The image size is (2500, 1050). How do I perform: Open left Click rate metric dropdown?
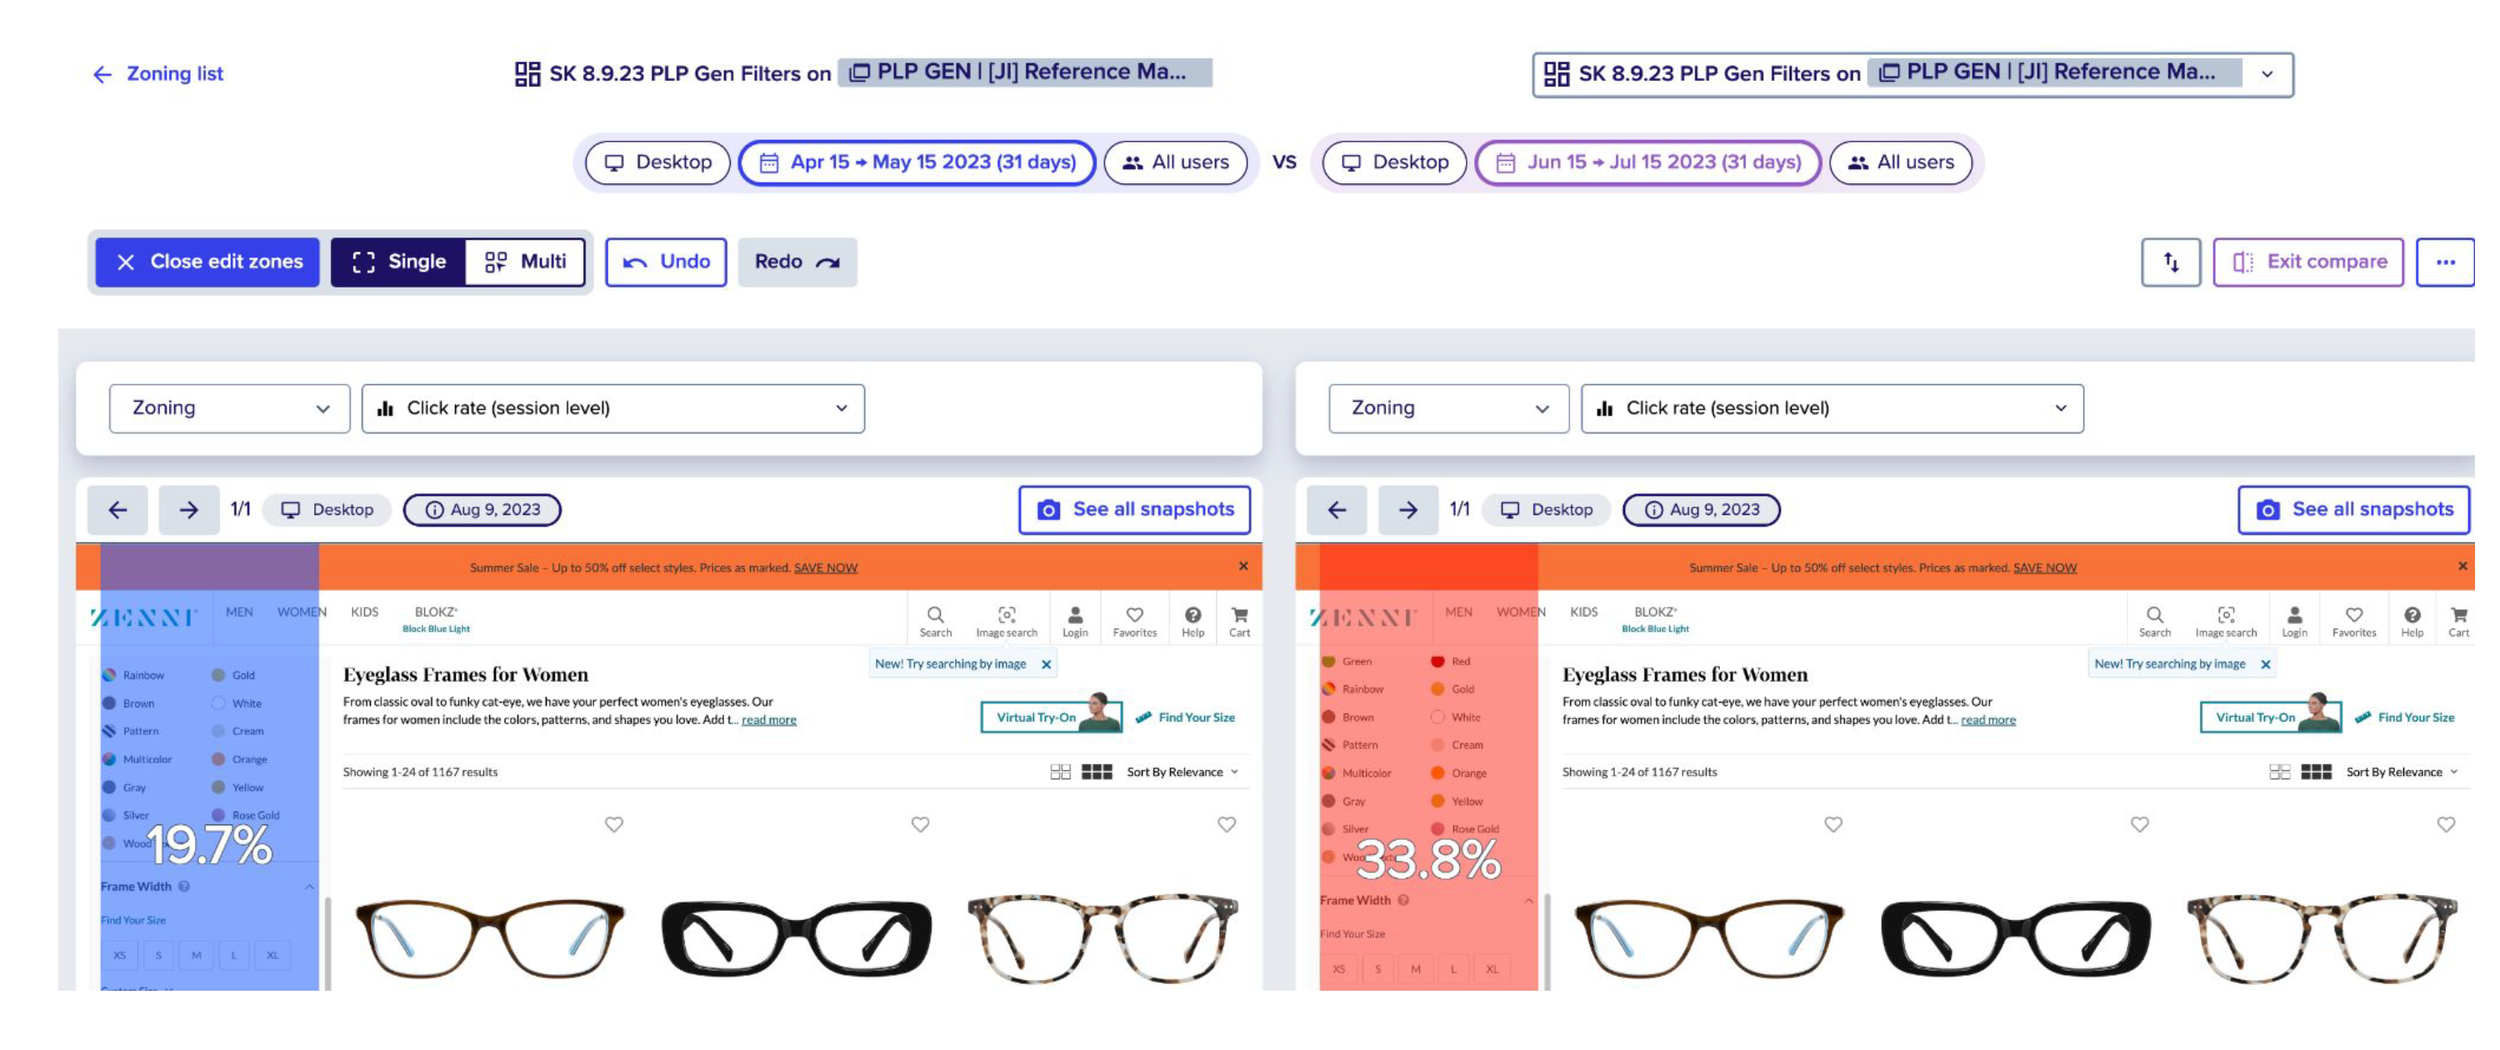click(x=613, y=408)
